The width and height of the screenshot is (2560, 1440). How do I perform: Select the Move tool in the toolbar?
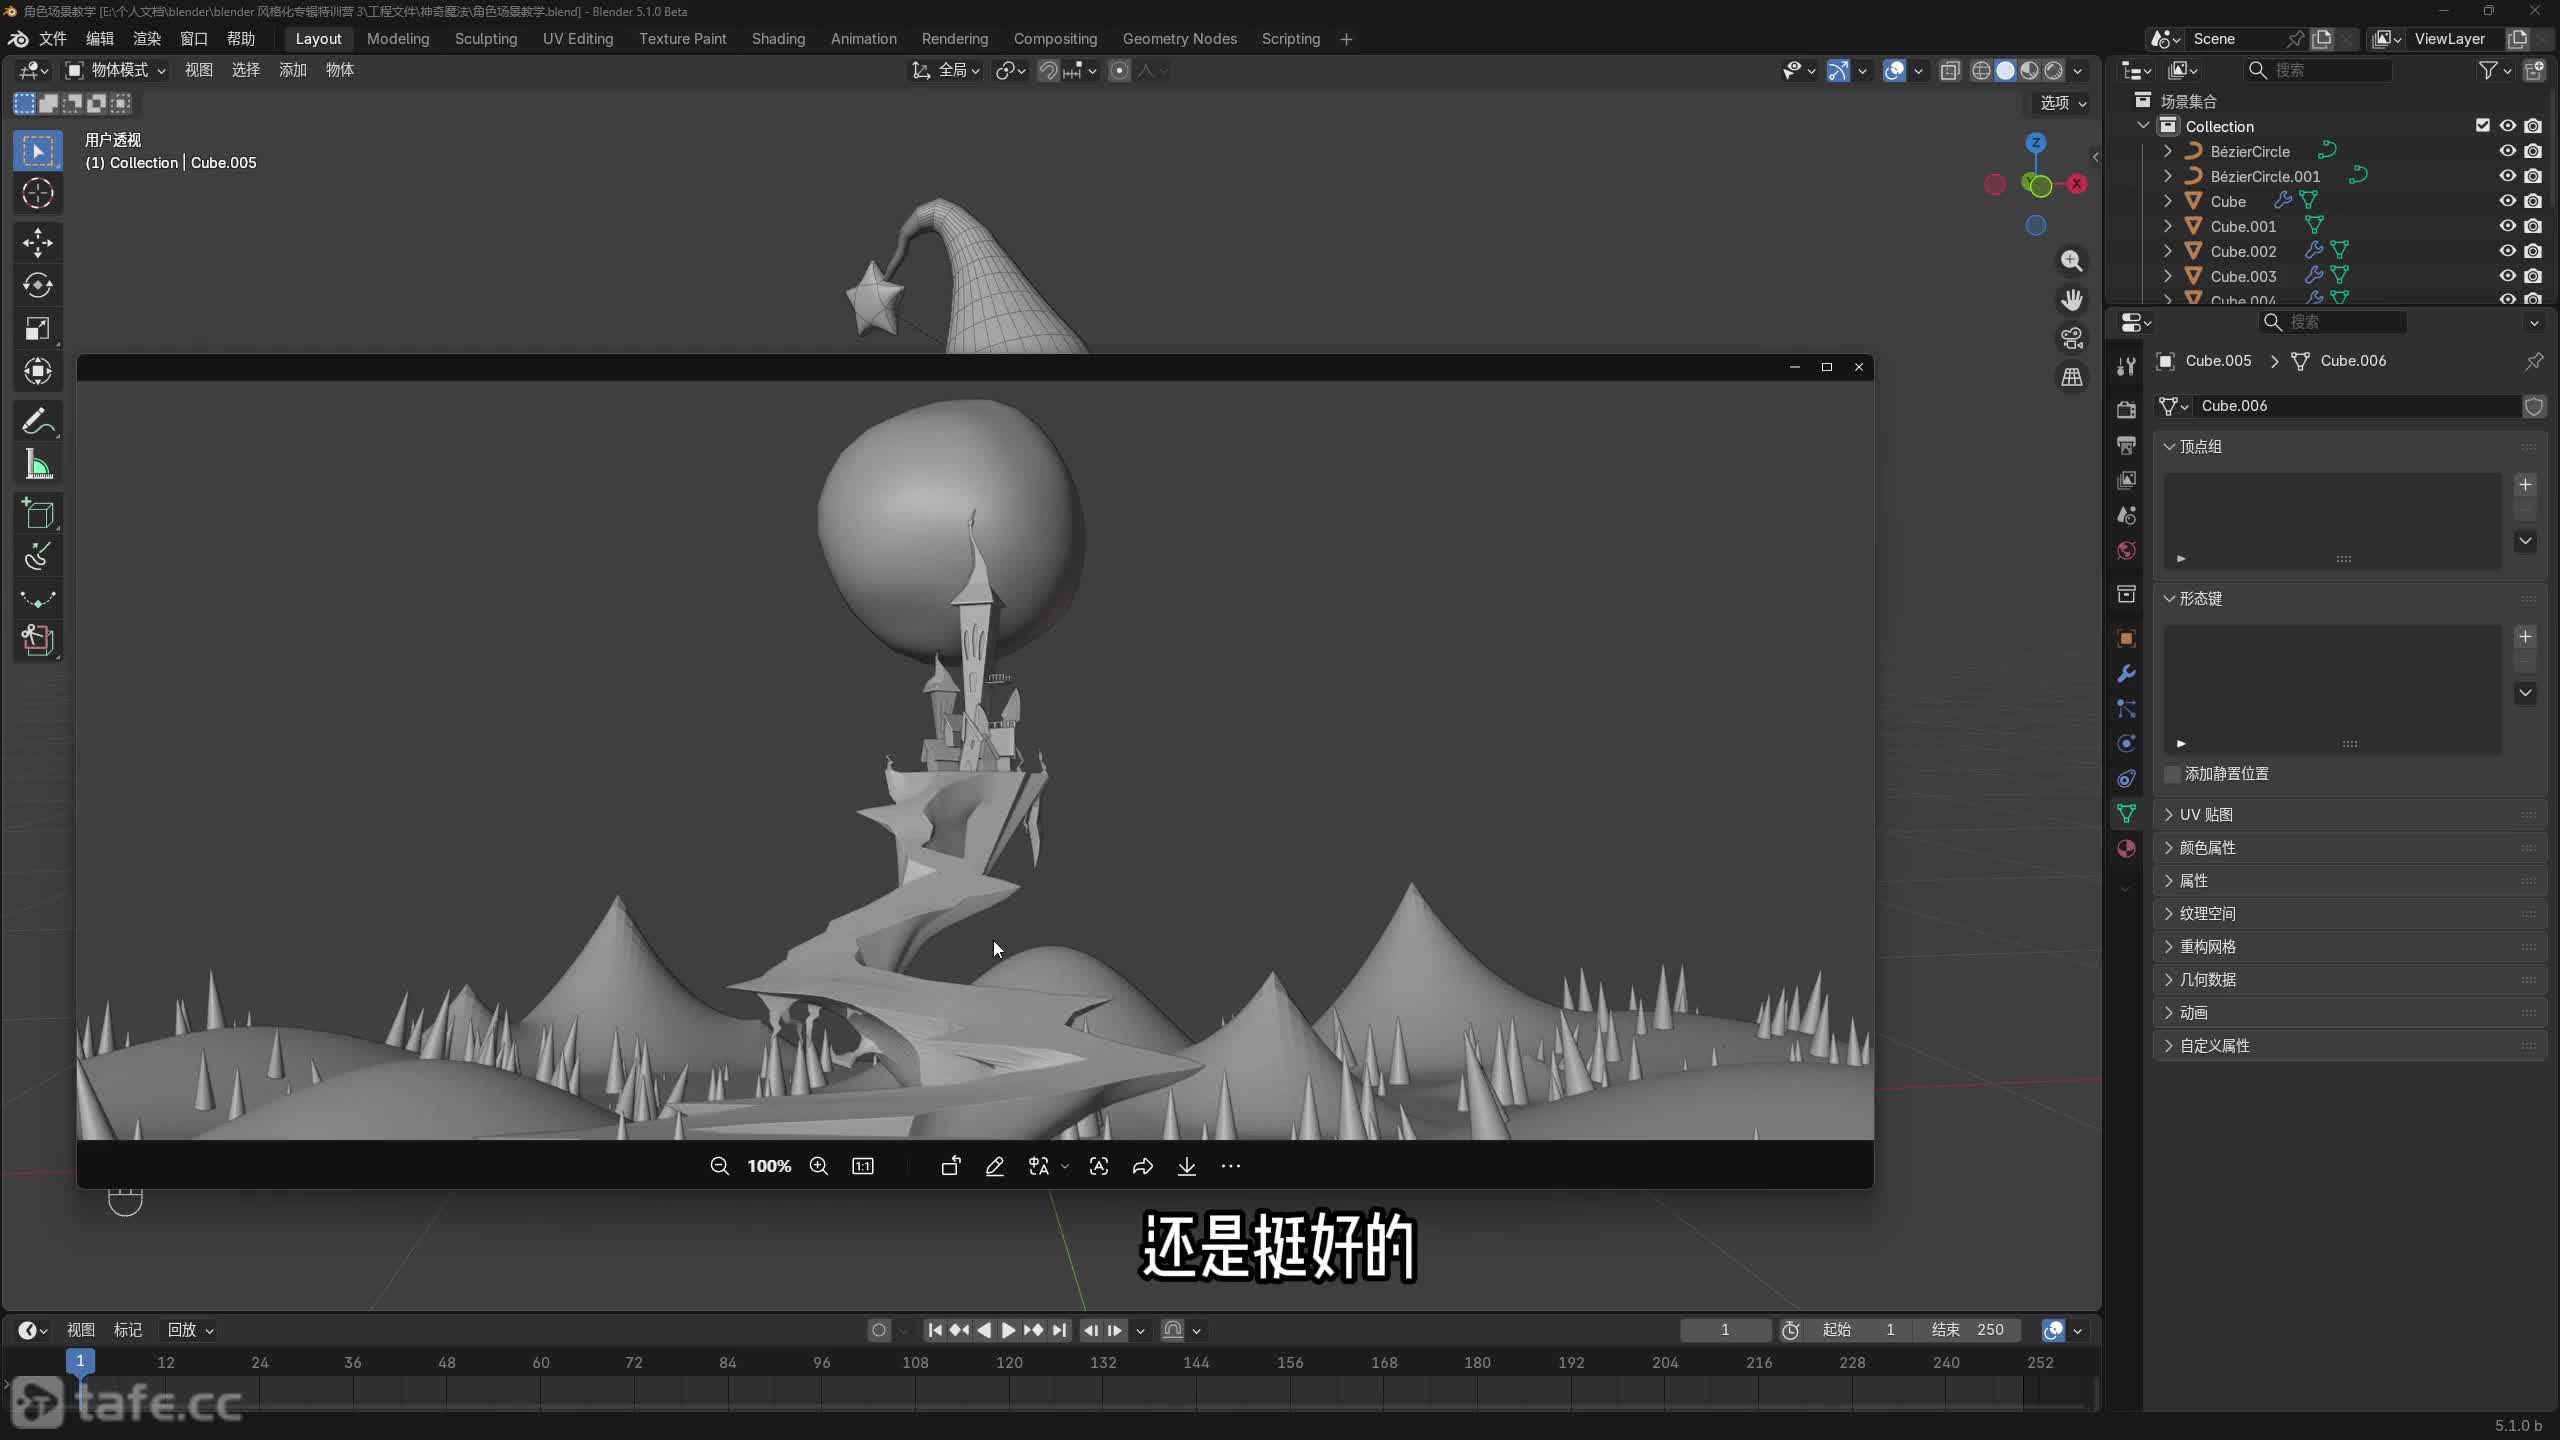[38, 242]
